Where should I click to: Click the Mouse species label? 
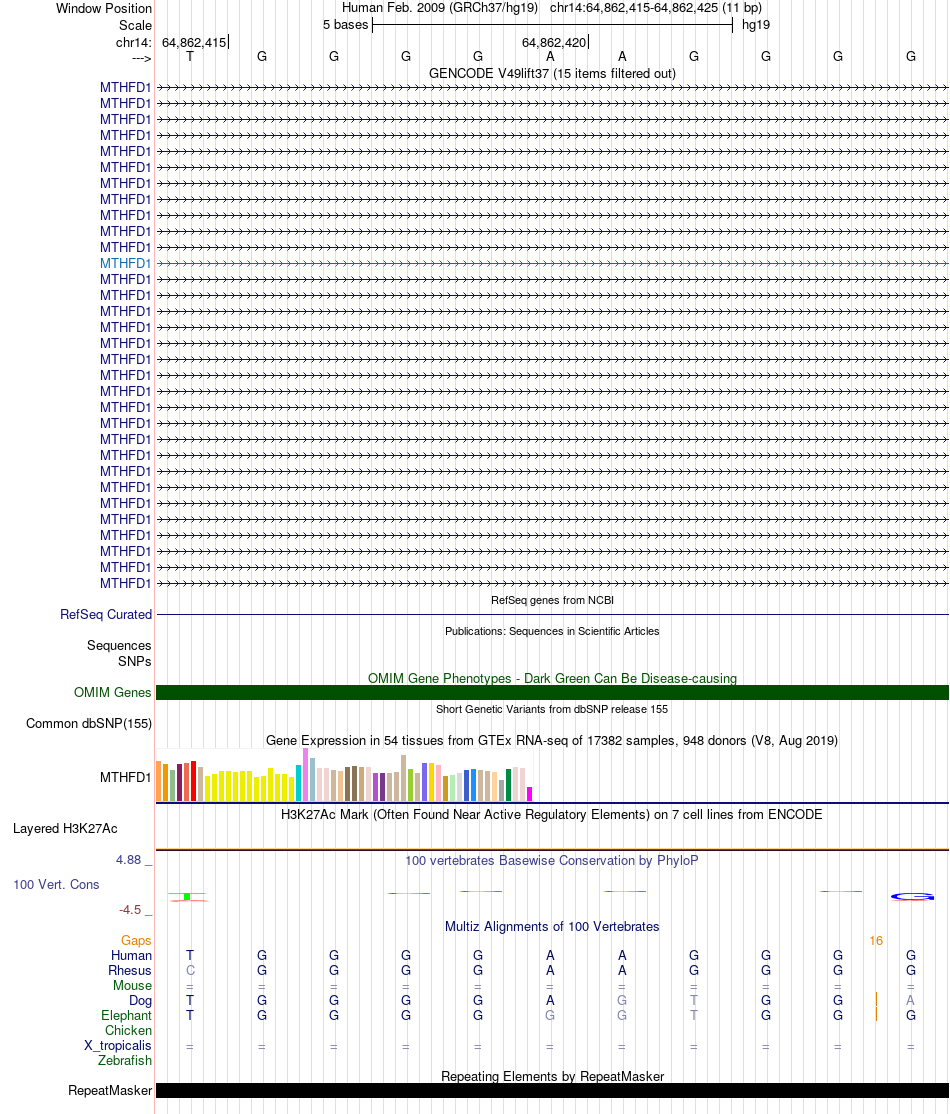pos(132,985)
